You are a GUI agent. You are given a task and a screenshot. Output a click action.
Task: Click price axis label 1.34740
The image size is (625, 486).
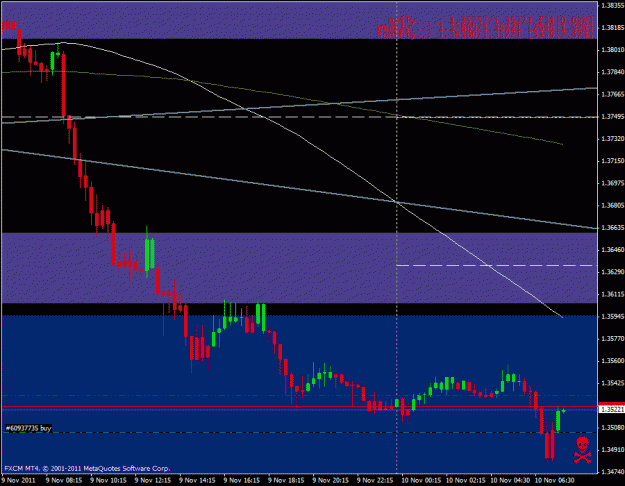[613, 472]
